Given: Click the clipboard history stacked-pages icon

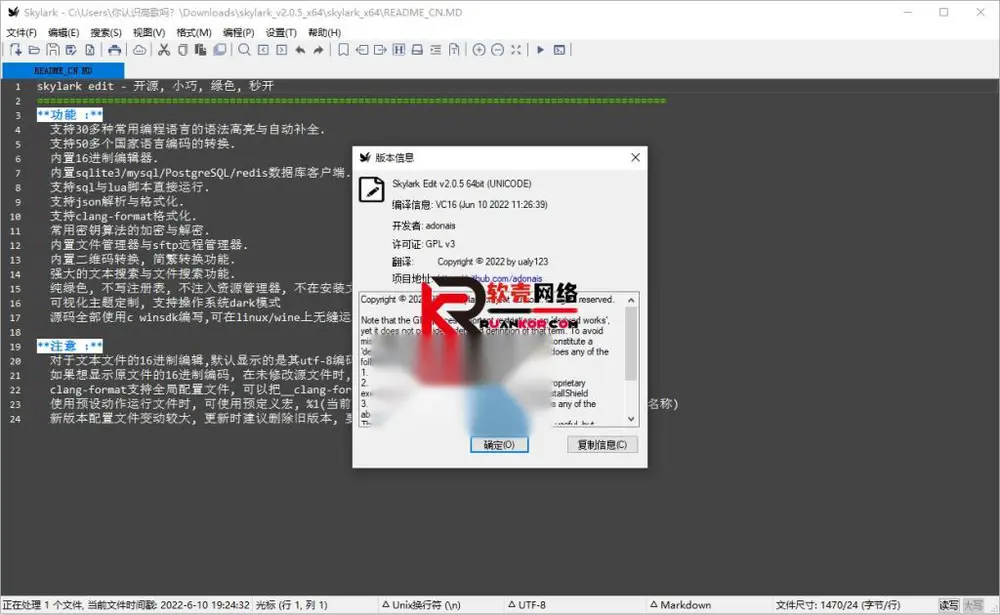Looking at the screenshot, I should pos(219,50).
